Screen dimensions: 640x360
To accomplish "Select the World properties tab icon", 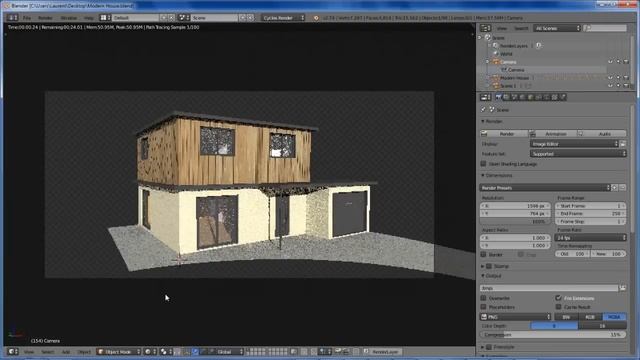I will point(522,97).
